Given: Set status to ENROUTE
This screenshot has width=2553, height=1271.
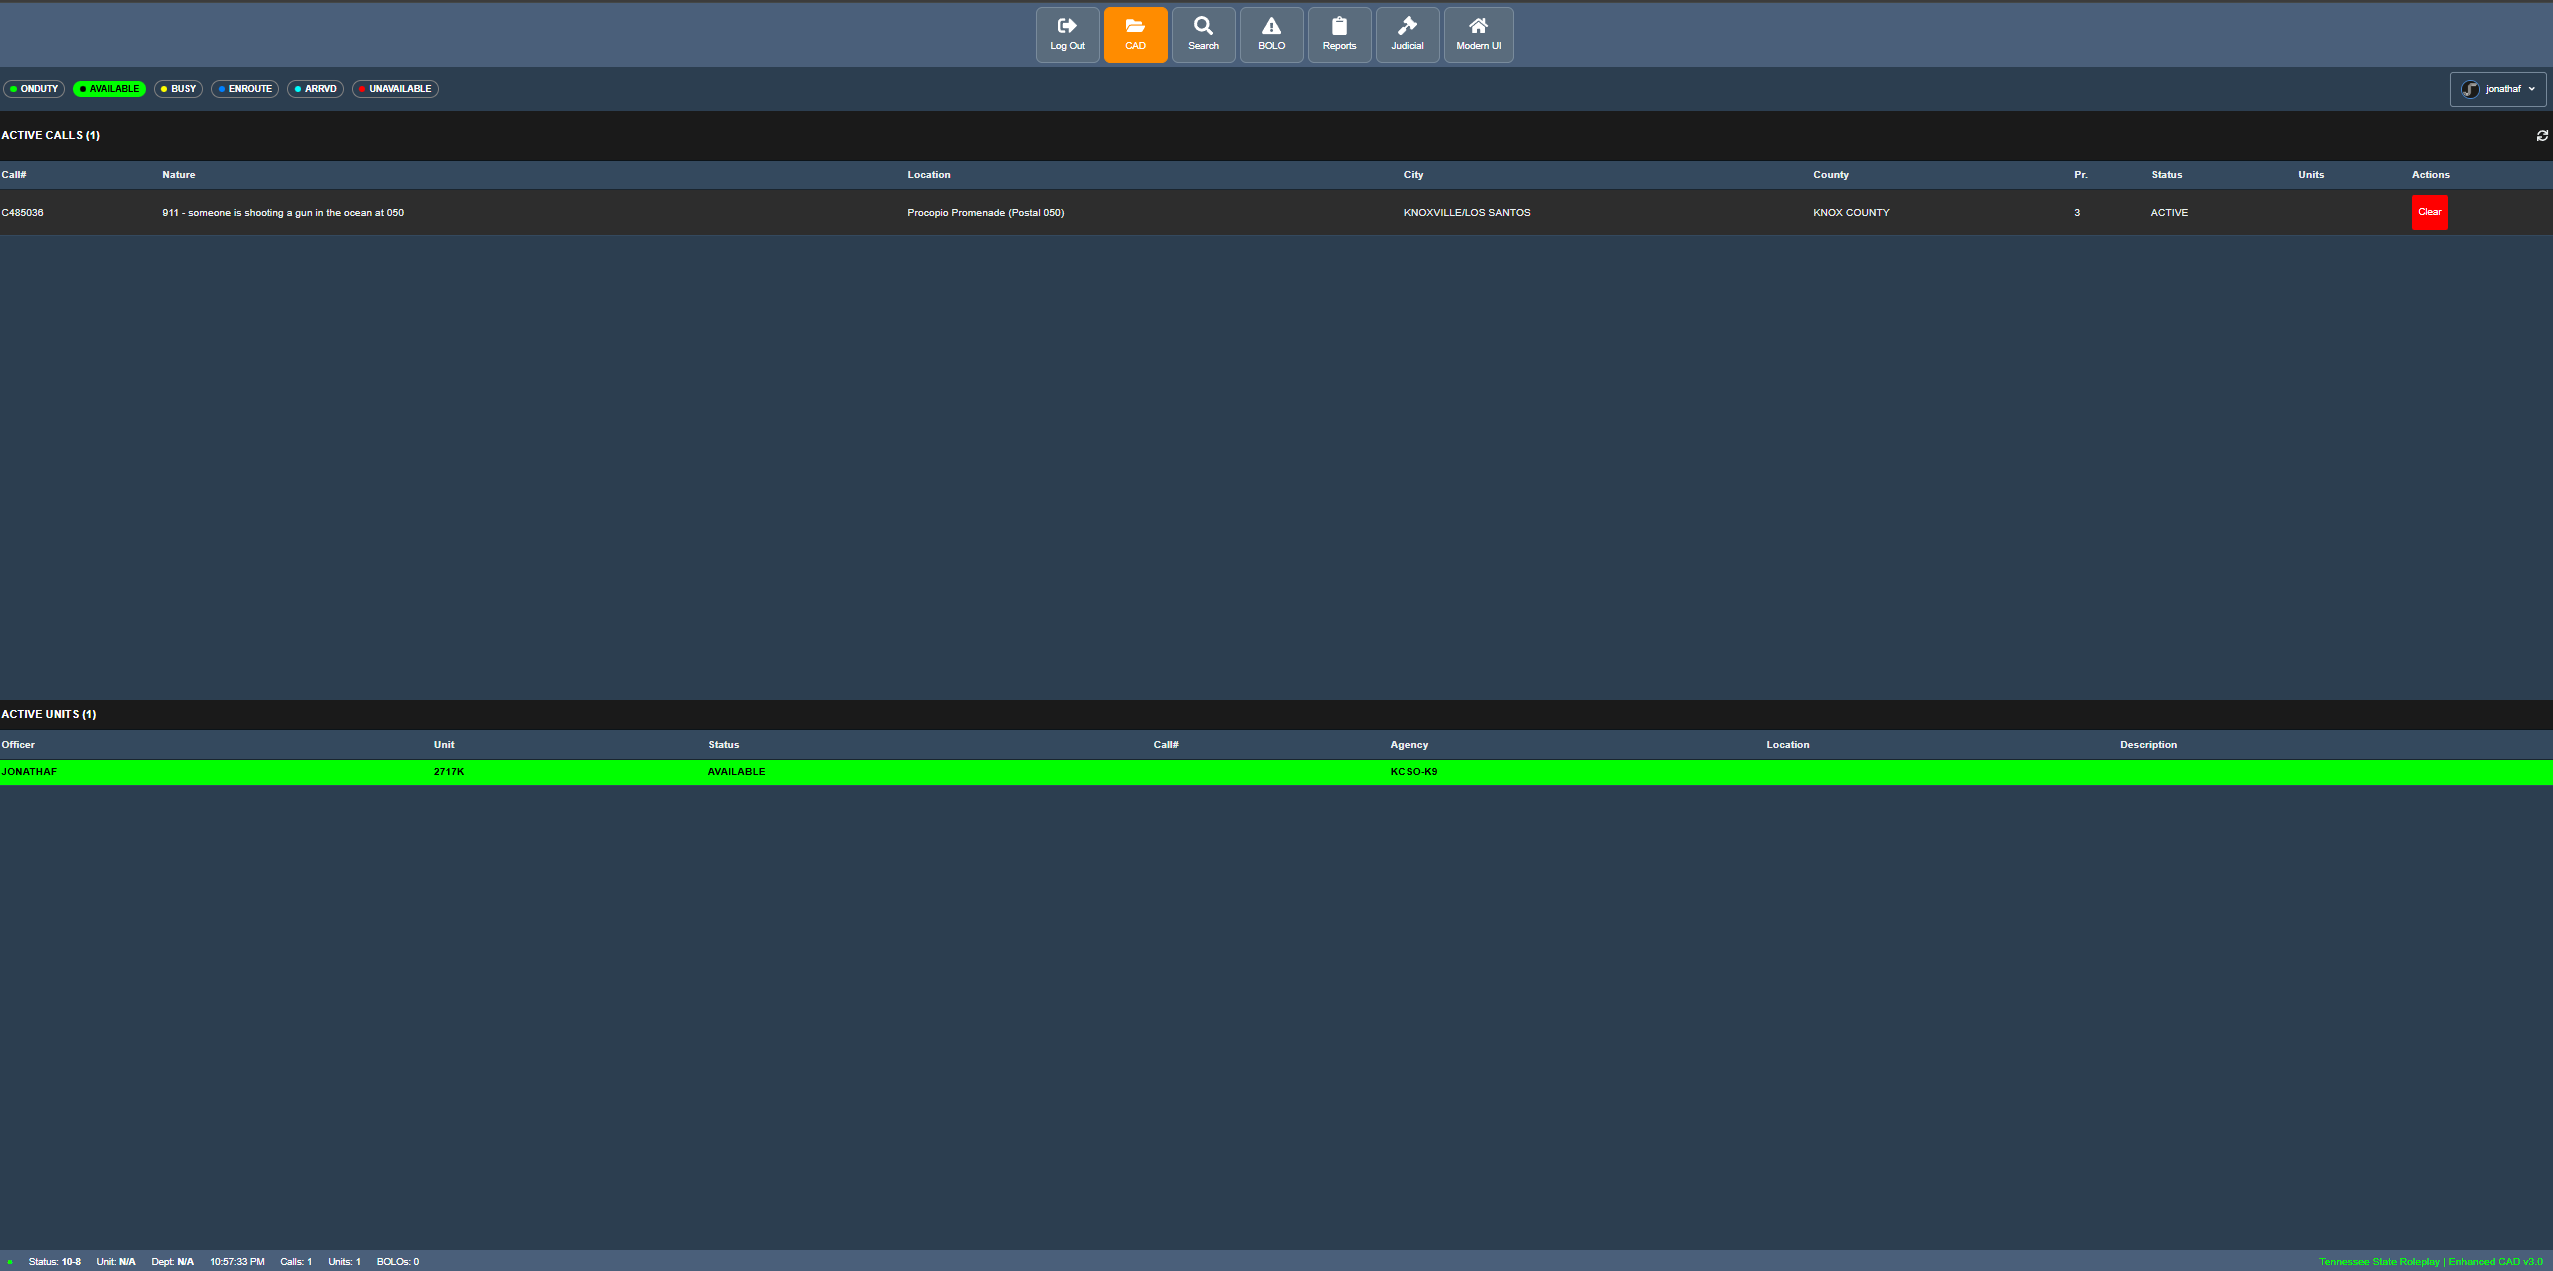Looking at the screenshot, I should pos(245,89).
